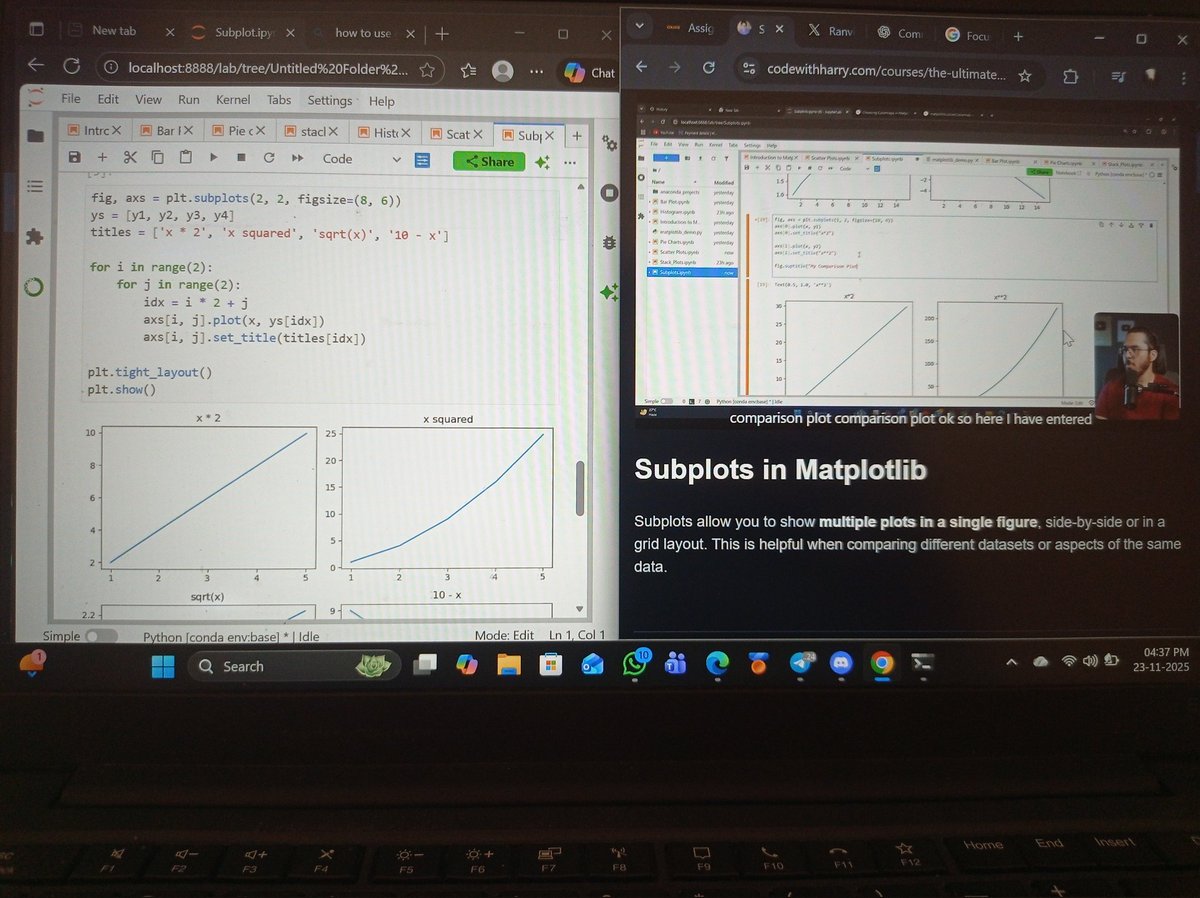
Task: Open the Jupyter Kernel menu
Action: 233,100
